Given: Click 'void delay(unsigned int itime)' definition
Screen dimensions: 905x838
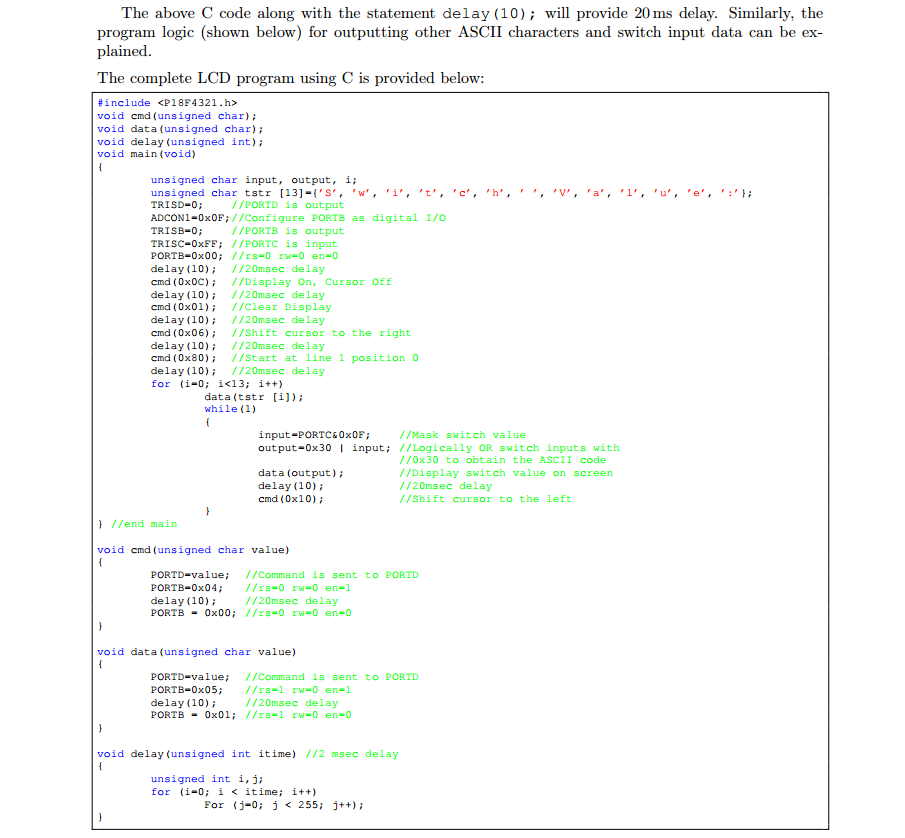Looking at the screenshot, I should tap(197, 754).
